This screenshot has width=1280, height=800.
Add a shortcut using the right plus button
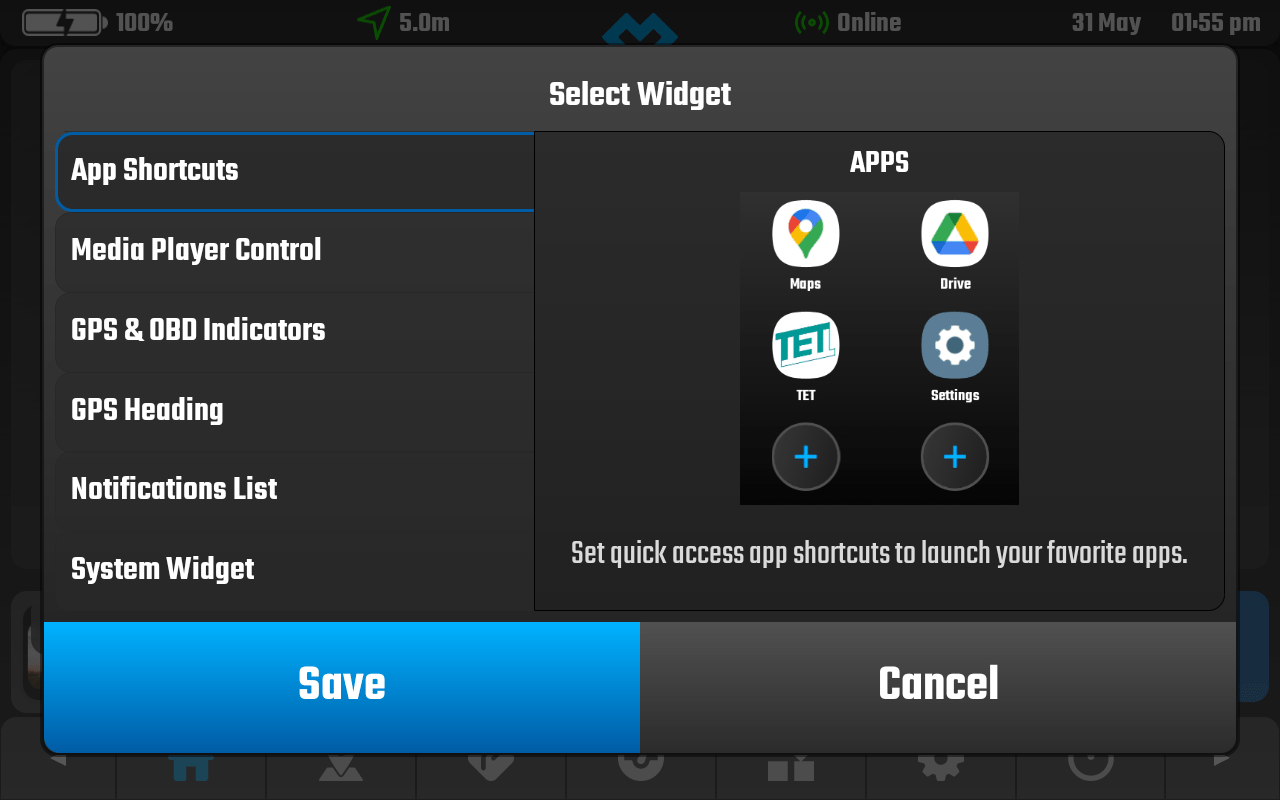click(954, 457)
